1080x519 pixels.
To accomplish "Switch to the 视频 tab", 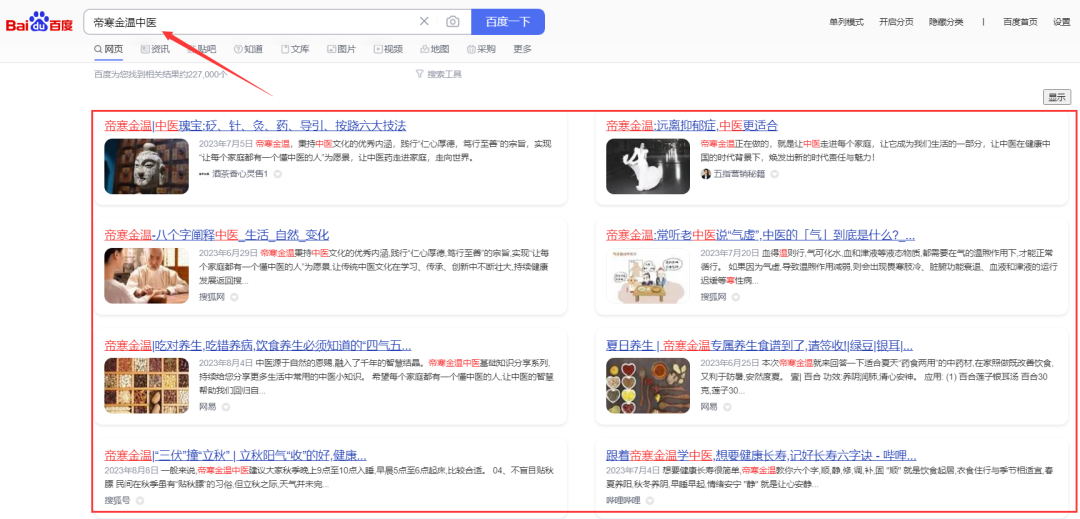I will click(x=388, y=49).
